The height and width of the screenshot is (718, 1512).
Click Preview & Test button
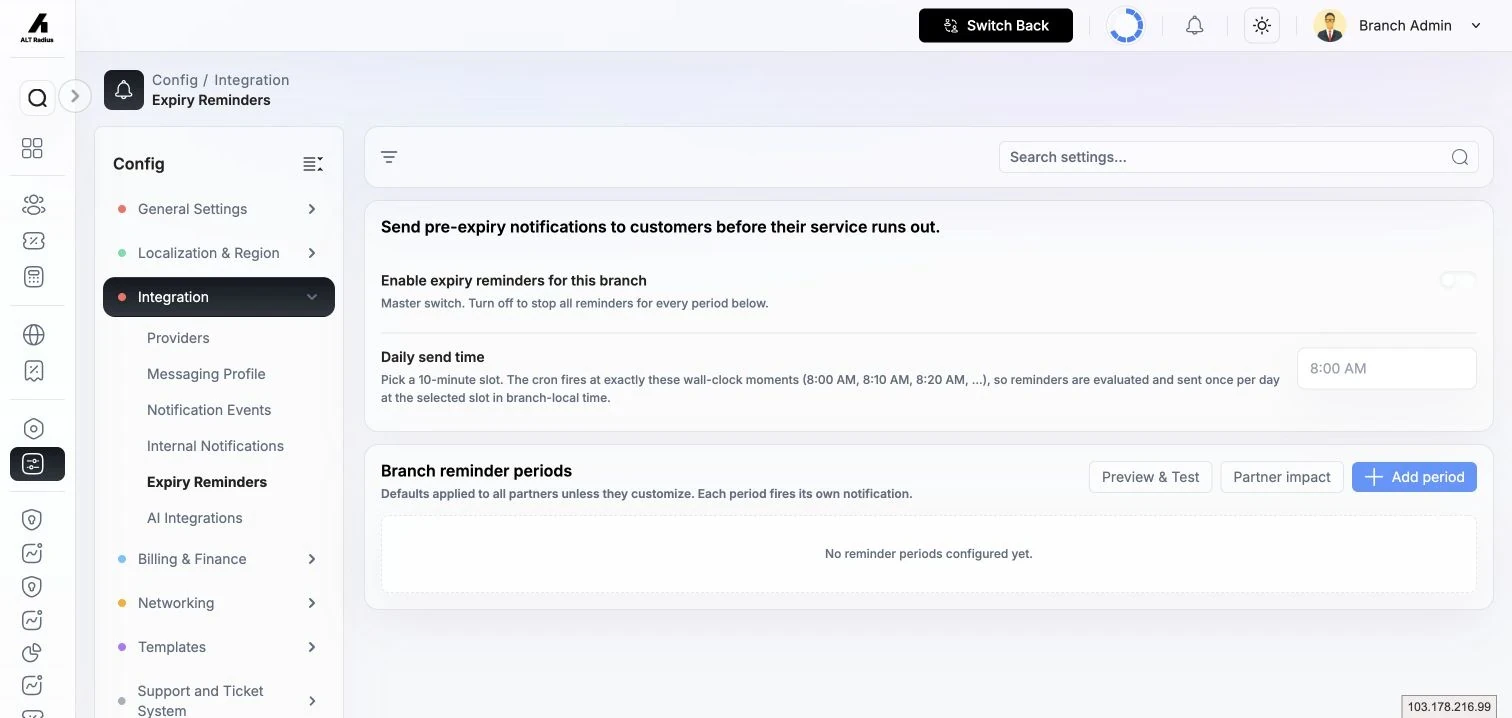click(x=1150, y=477)
